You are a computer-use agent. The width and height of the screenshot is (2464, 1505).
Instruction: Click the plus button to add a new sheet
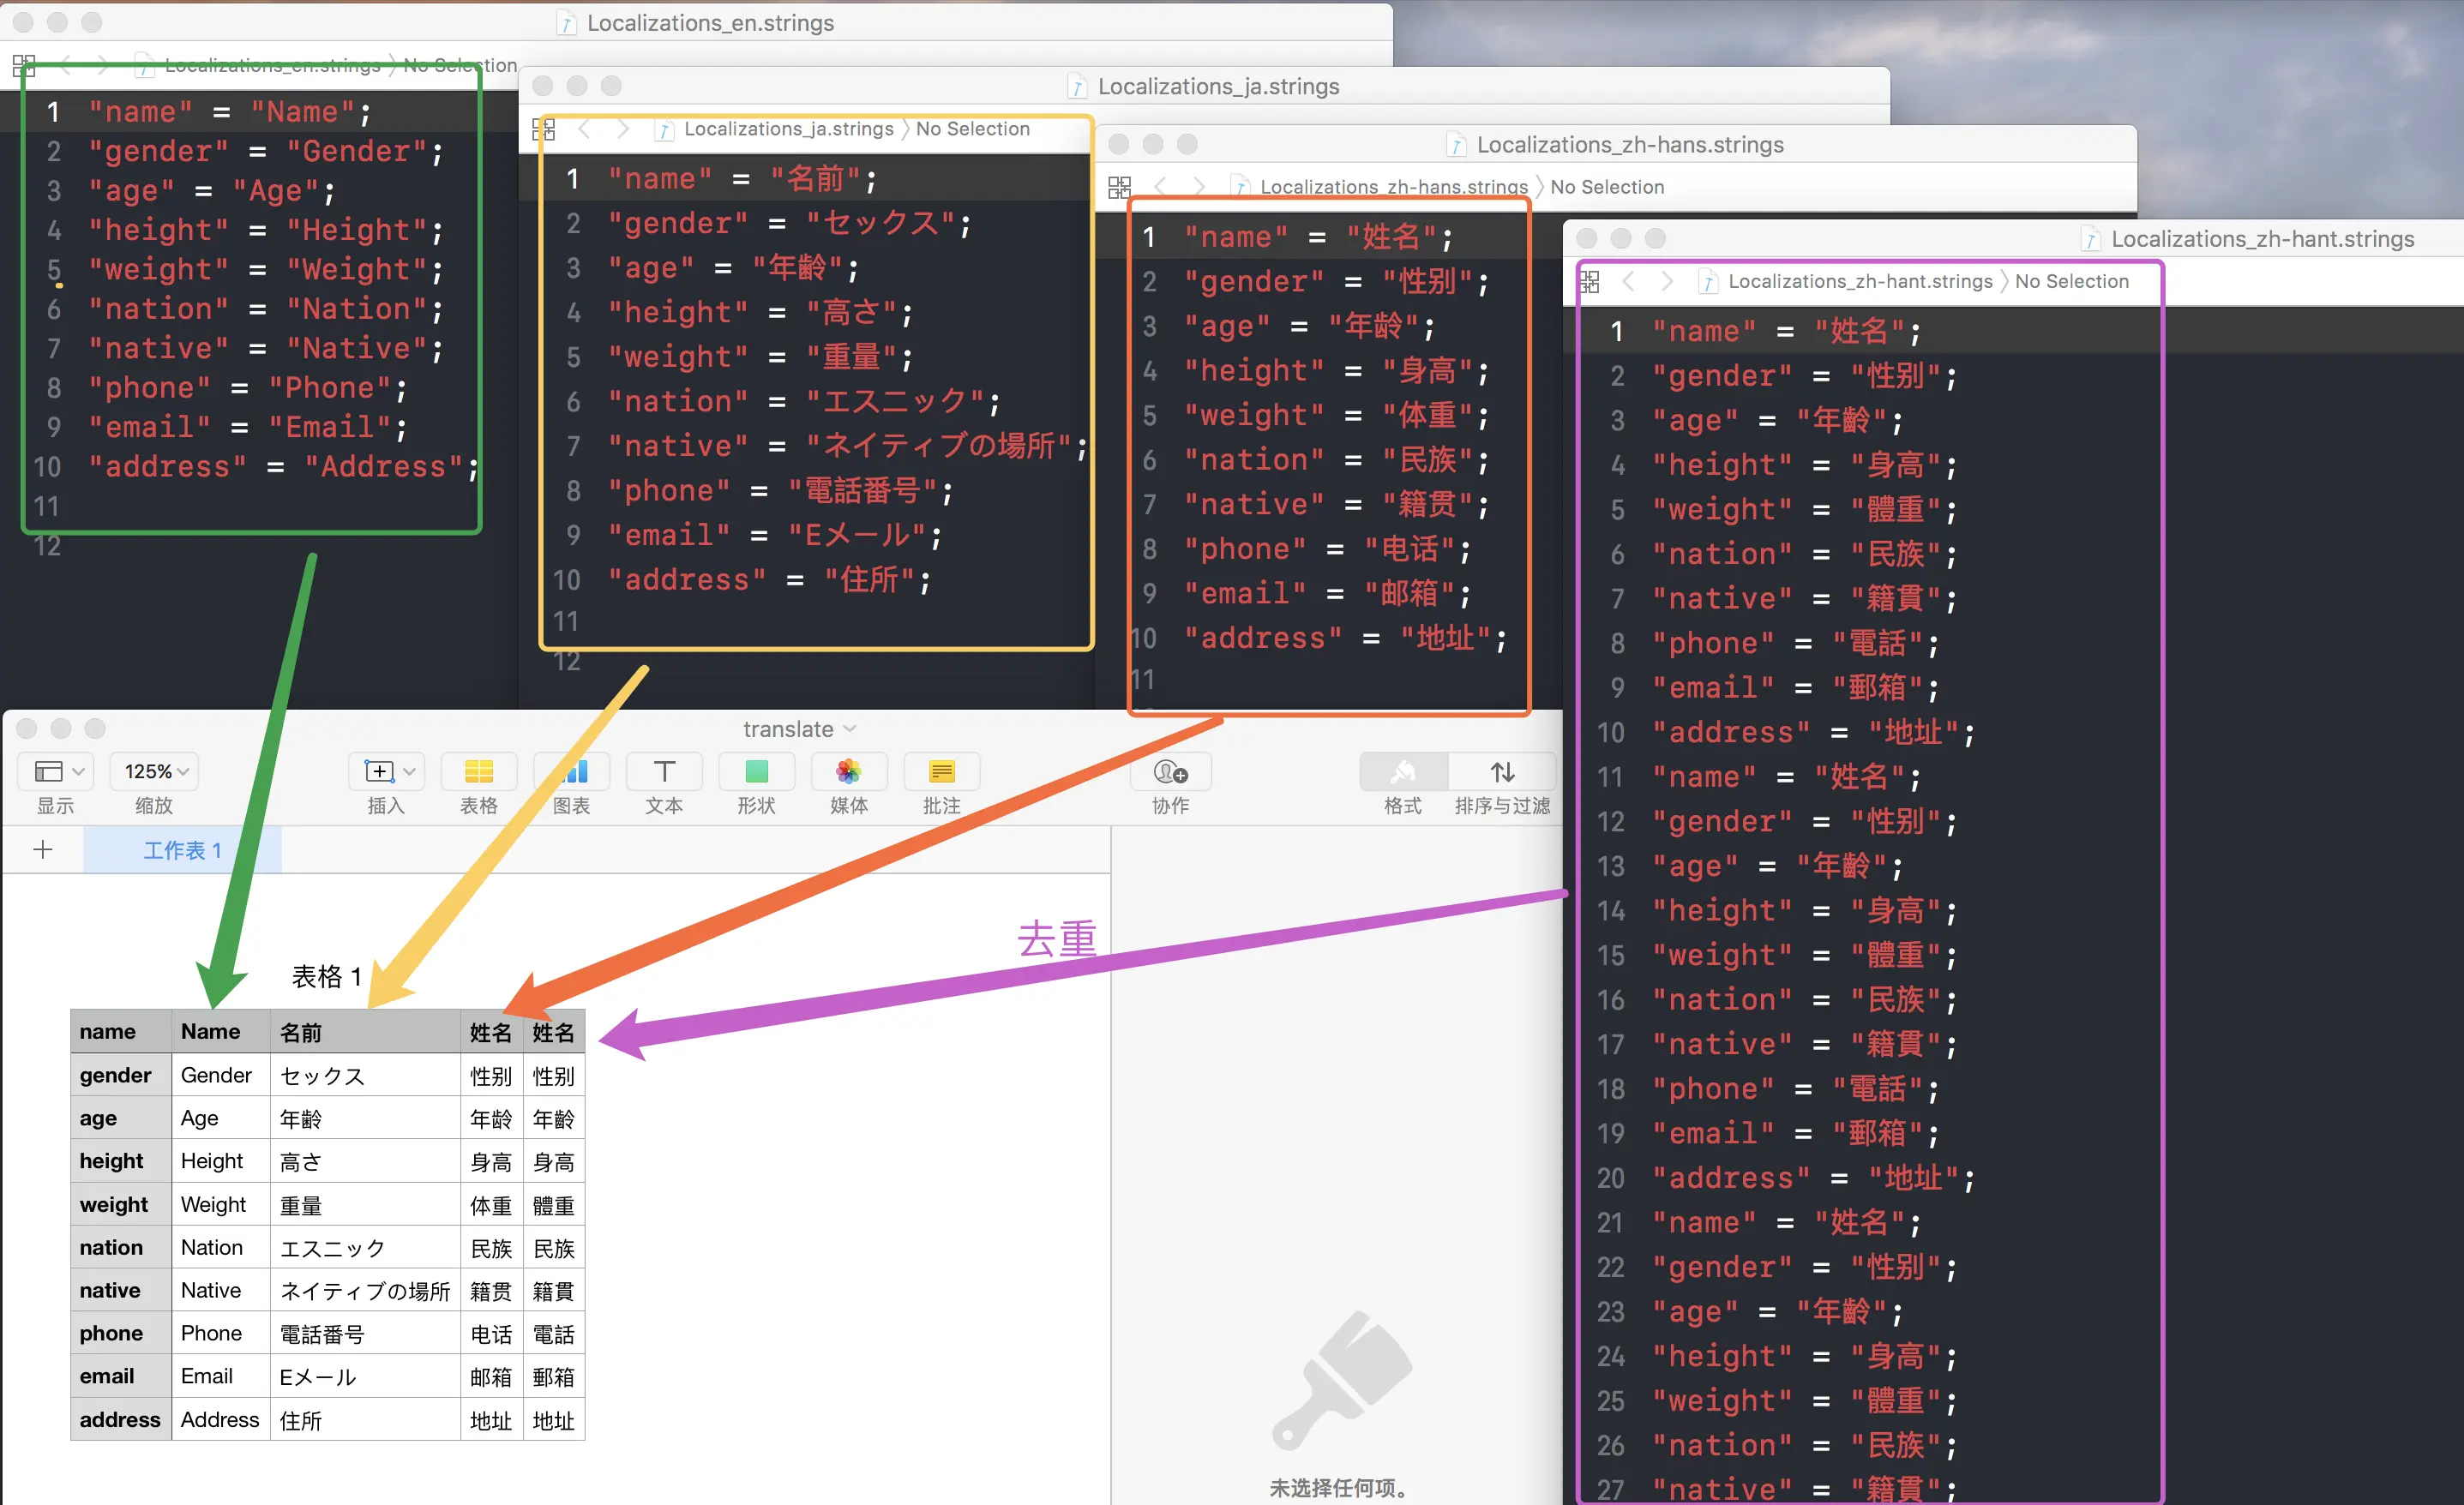click(x=43, y=849)
